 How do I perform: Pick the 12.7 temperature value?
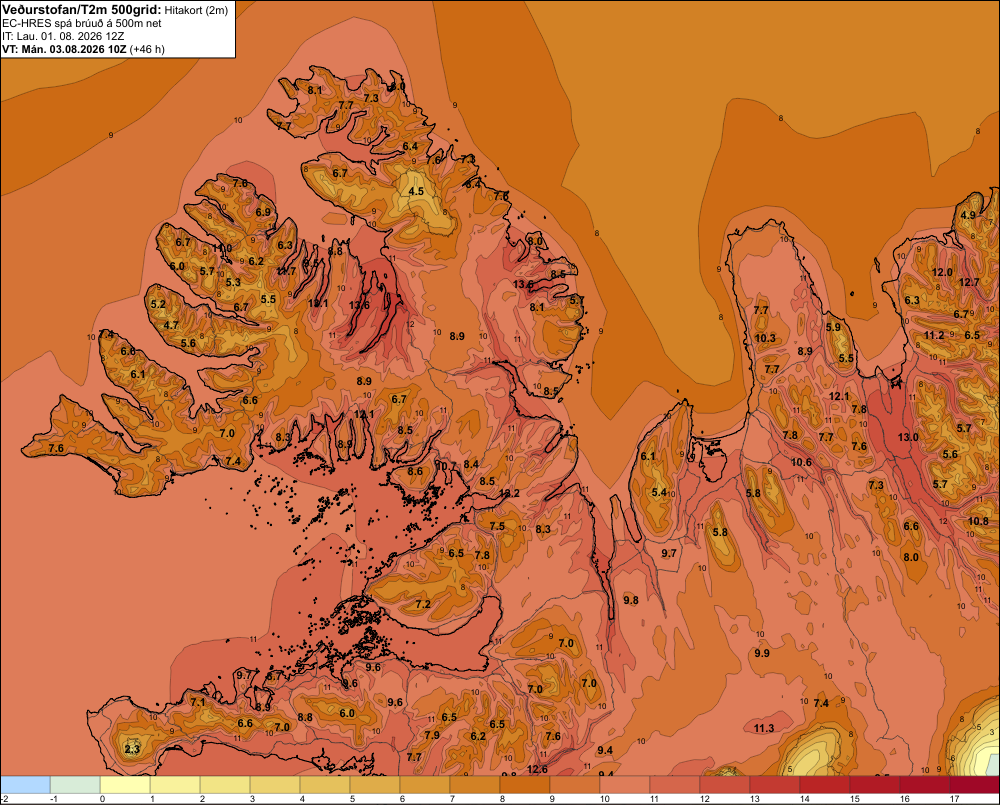(x=969, y=282)
